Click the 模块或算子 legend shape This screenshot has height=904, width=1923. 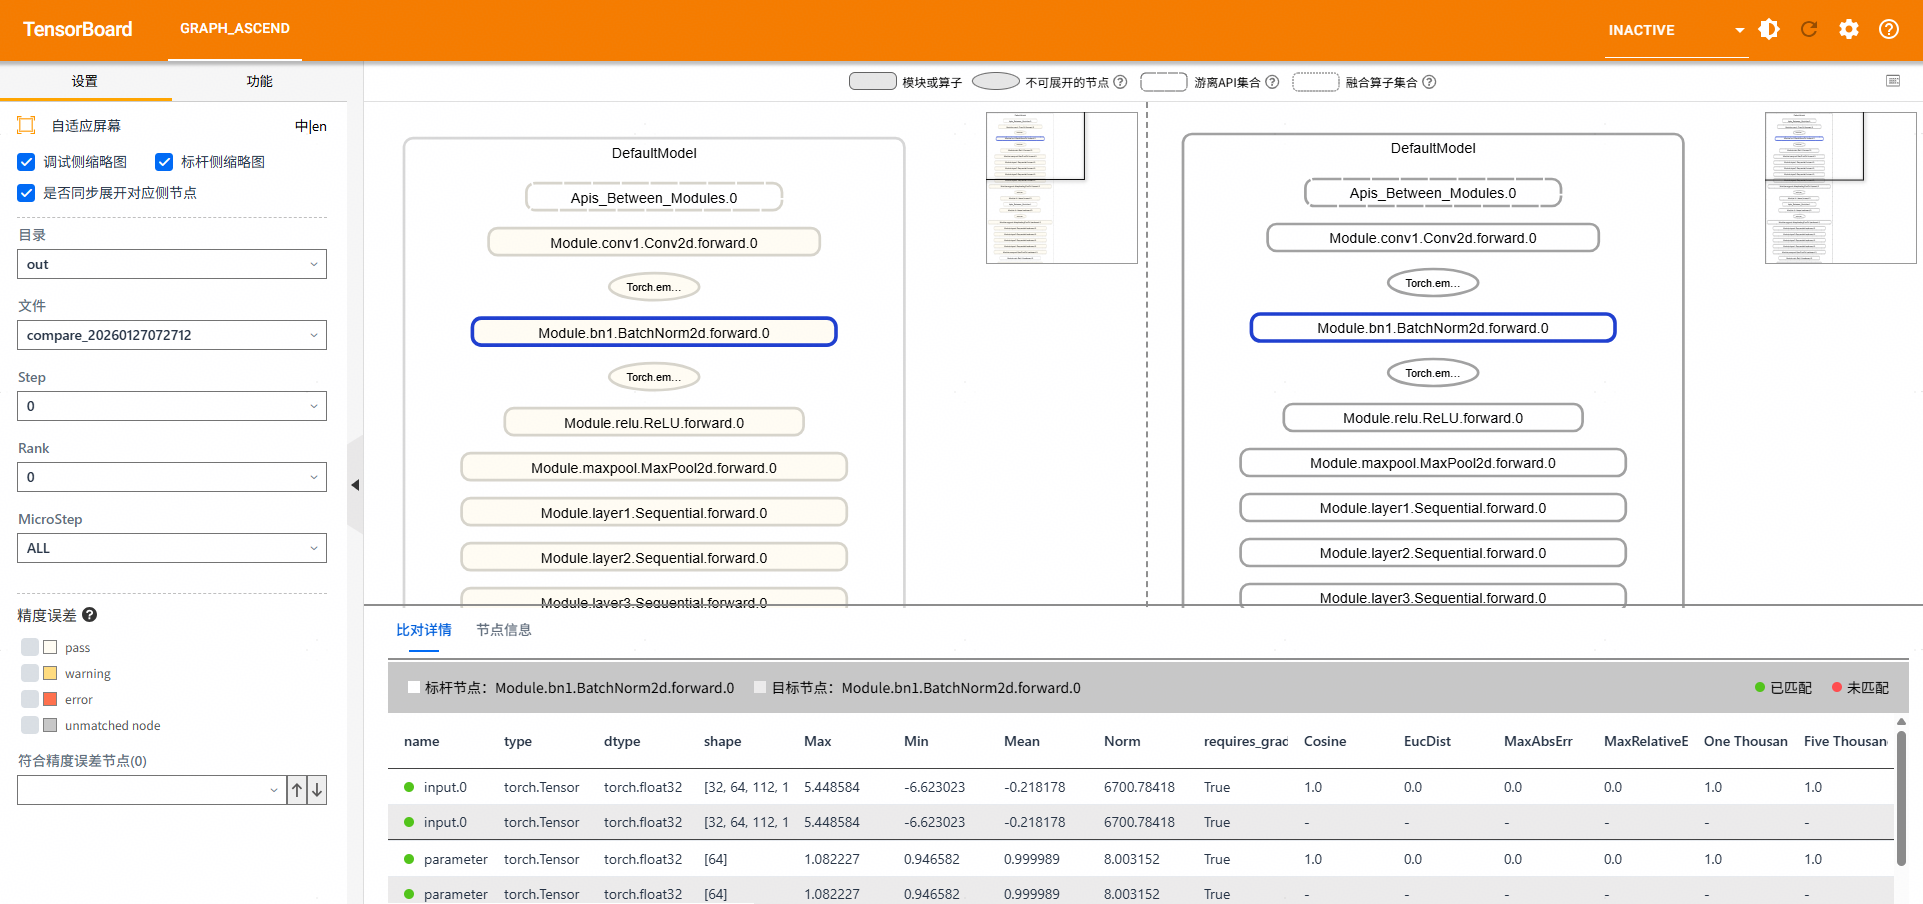872,81
